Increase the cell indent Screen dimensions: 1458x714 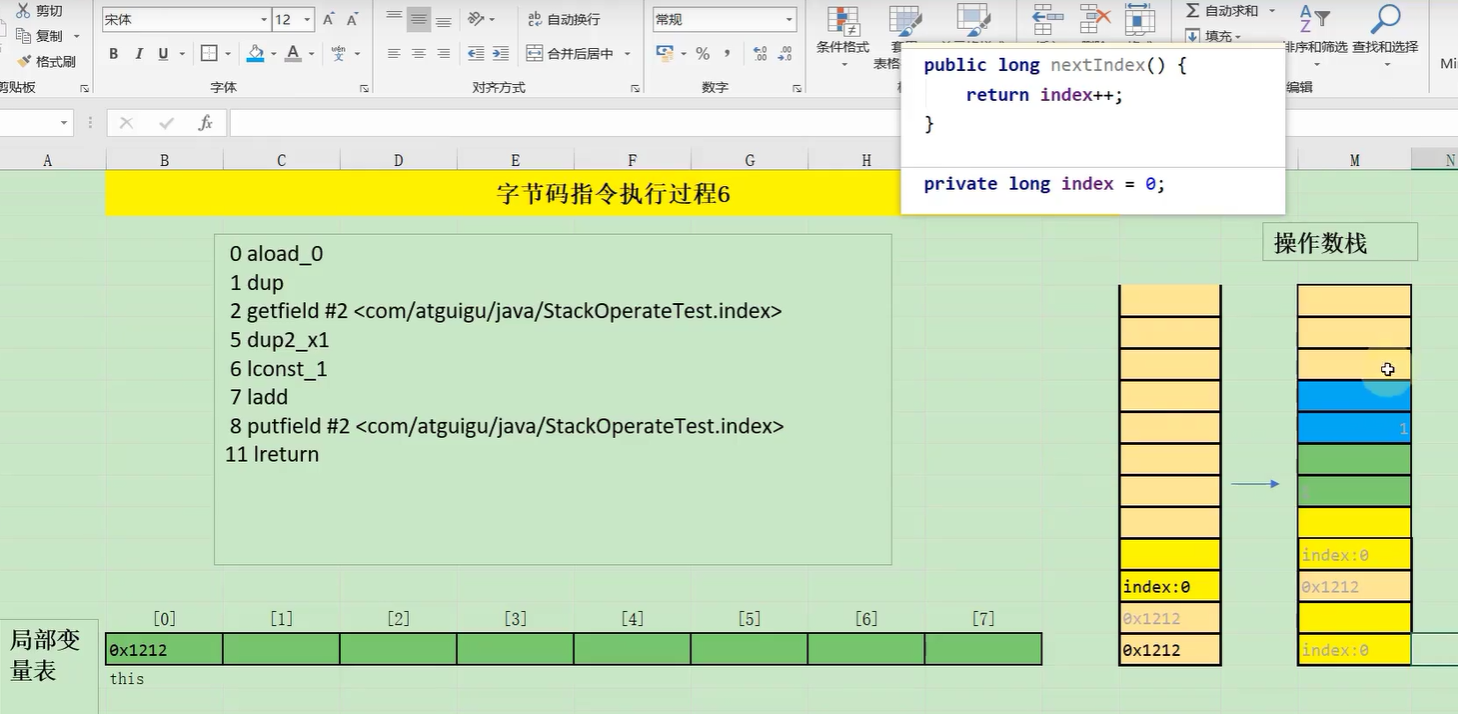[501, 54]
